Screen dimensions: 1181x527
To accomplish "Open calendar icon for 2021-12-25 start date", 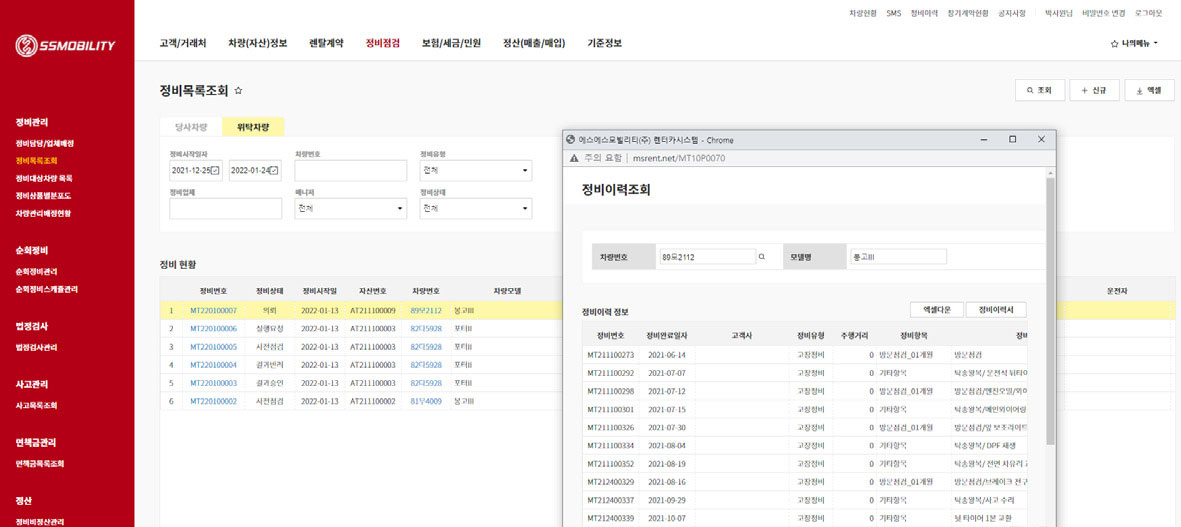I will [214, 171].
